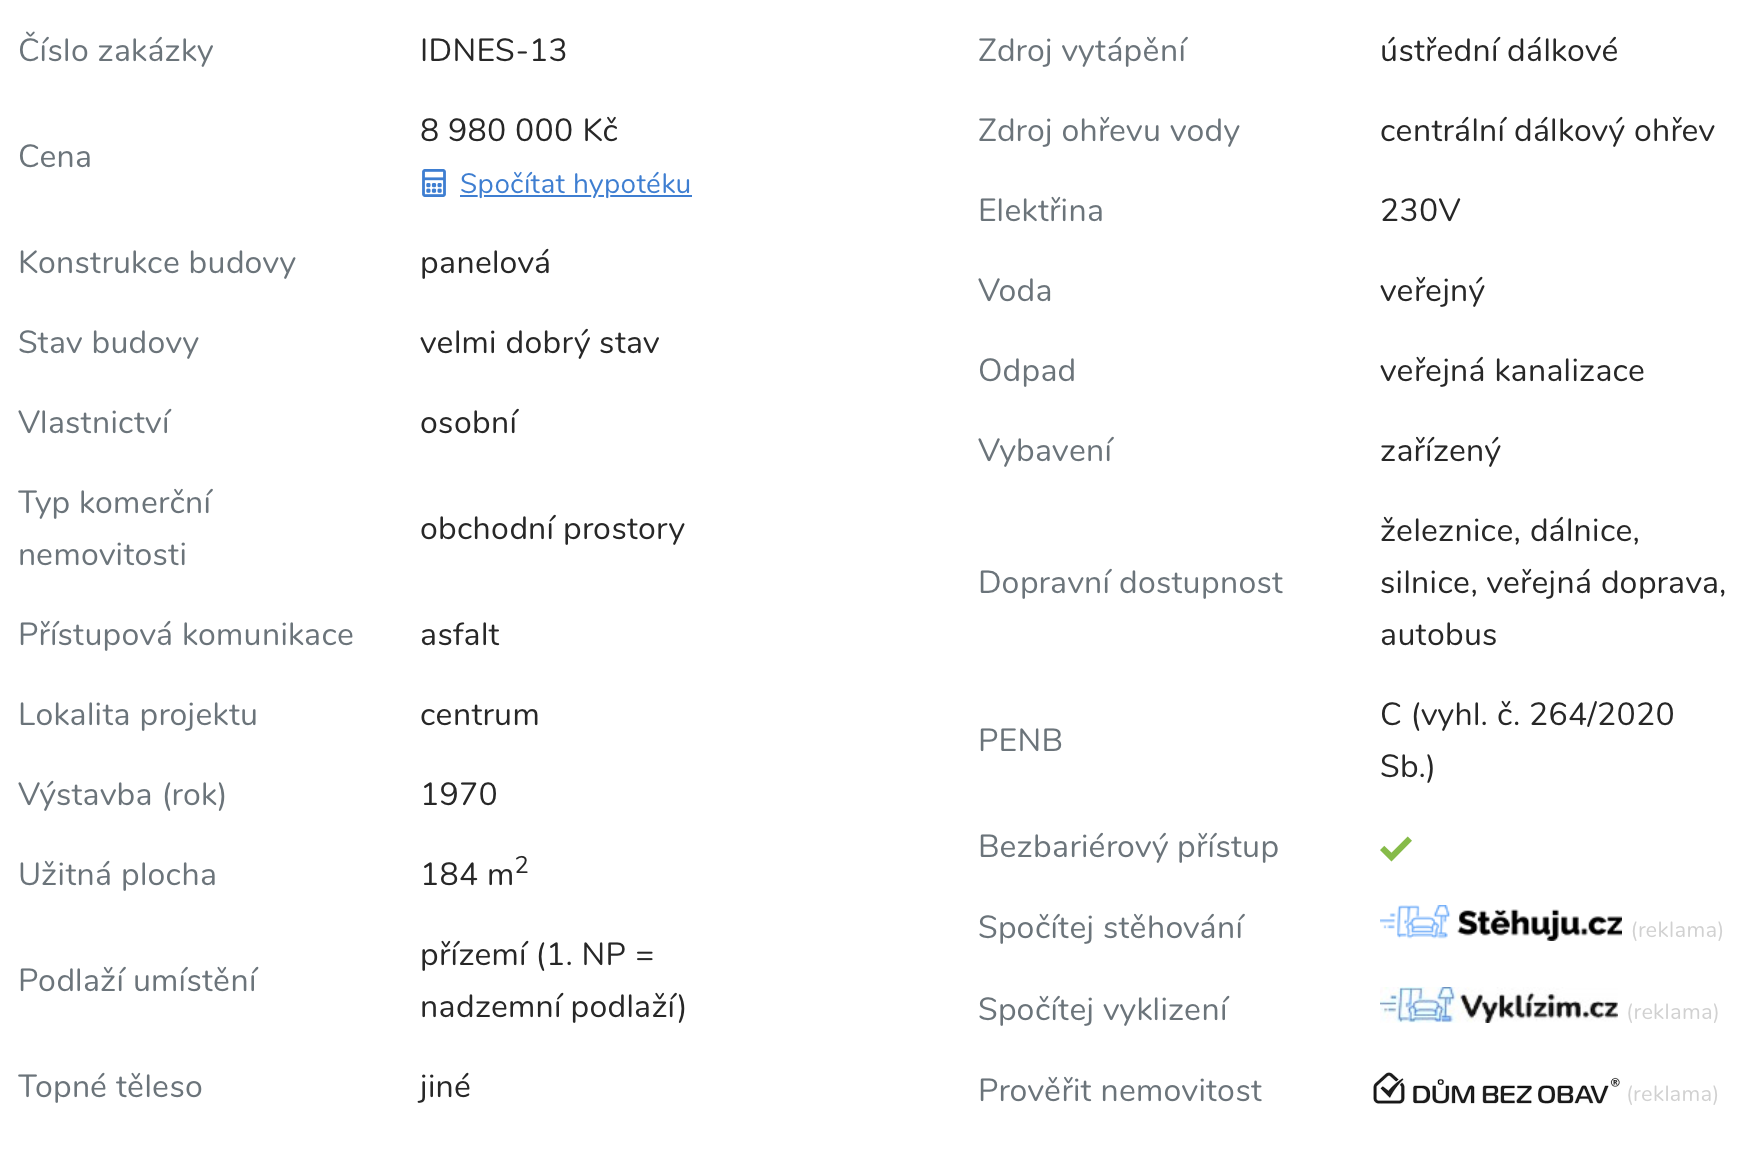This screenshot has height=1159, width=1758.
Task: Click the price 8 980 000 Kč
Action: (x=519, y=130)
